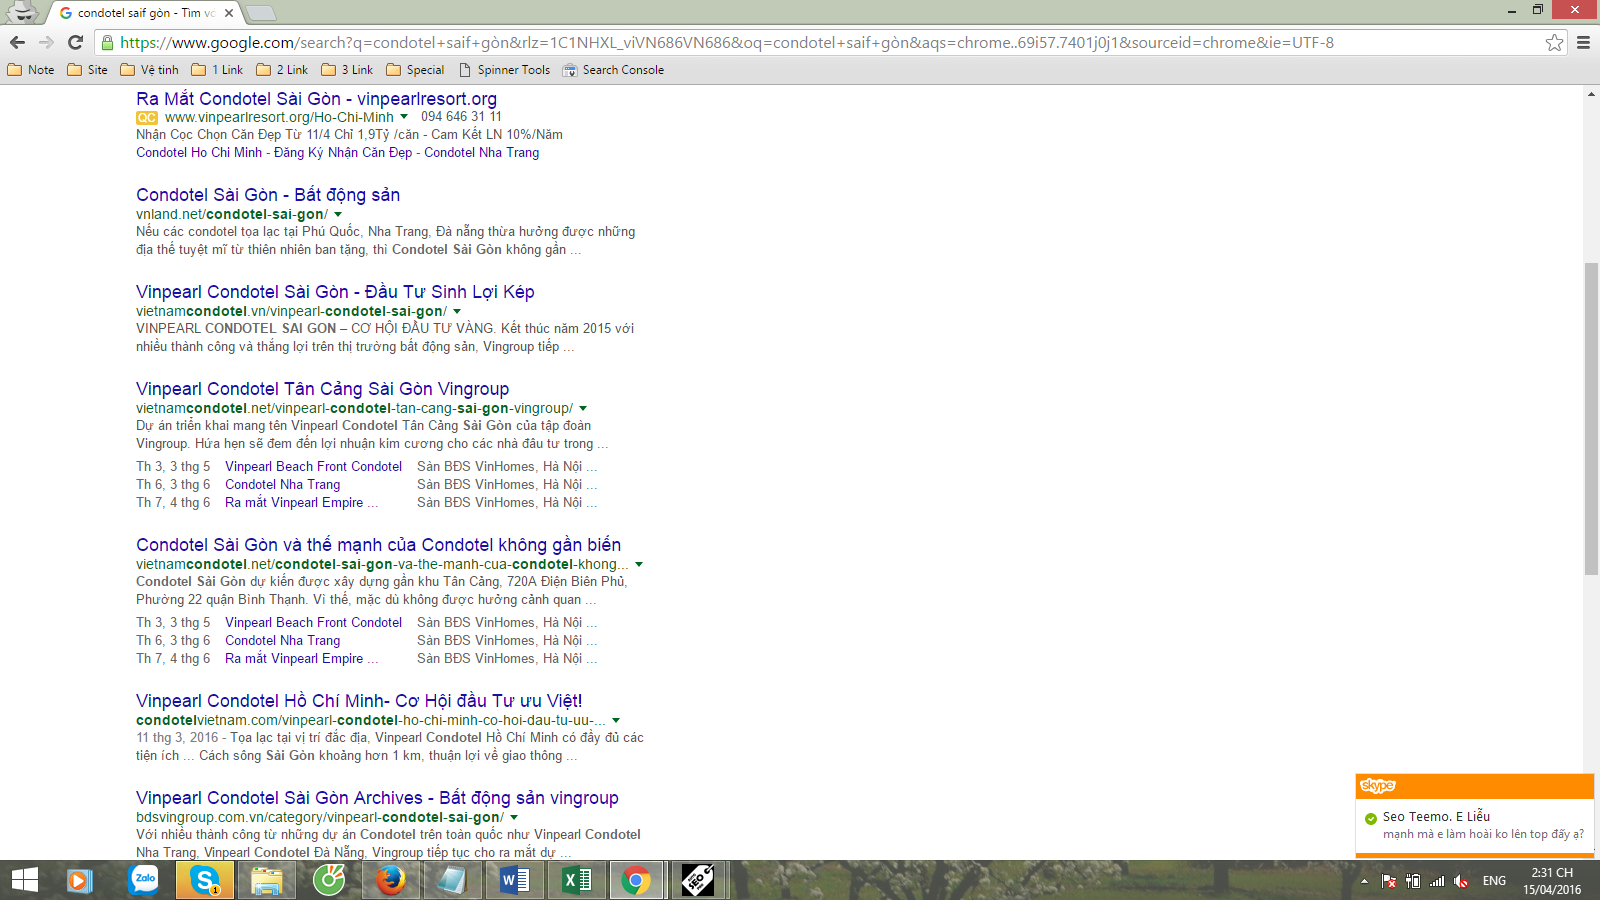Image resolution: width=1600 pixels, height=900 pixels.
Task: Click the taskbar clock showing 2:31 CH
Action: 1552,881
